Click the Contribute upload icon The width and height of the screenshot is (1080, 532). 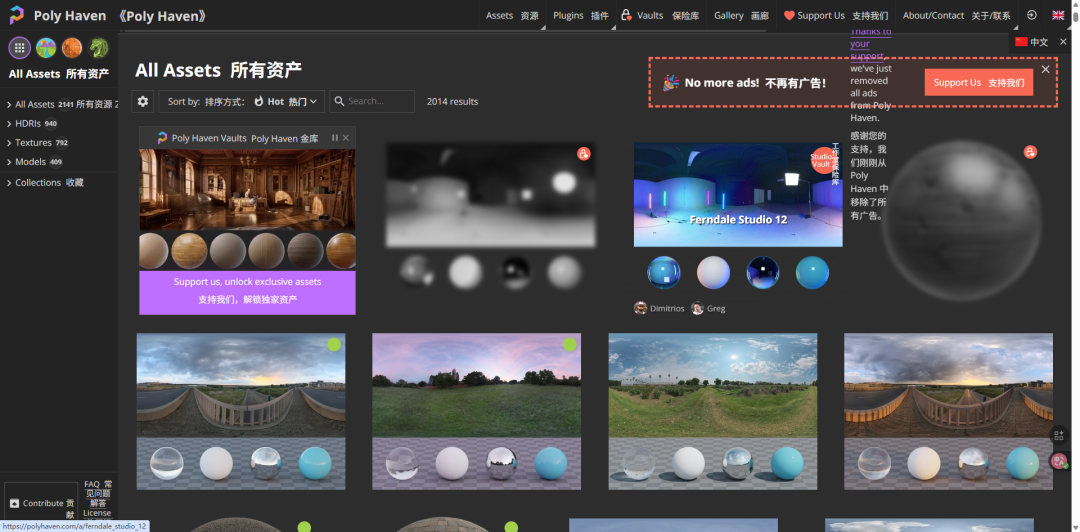point(14,503)
